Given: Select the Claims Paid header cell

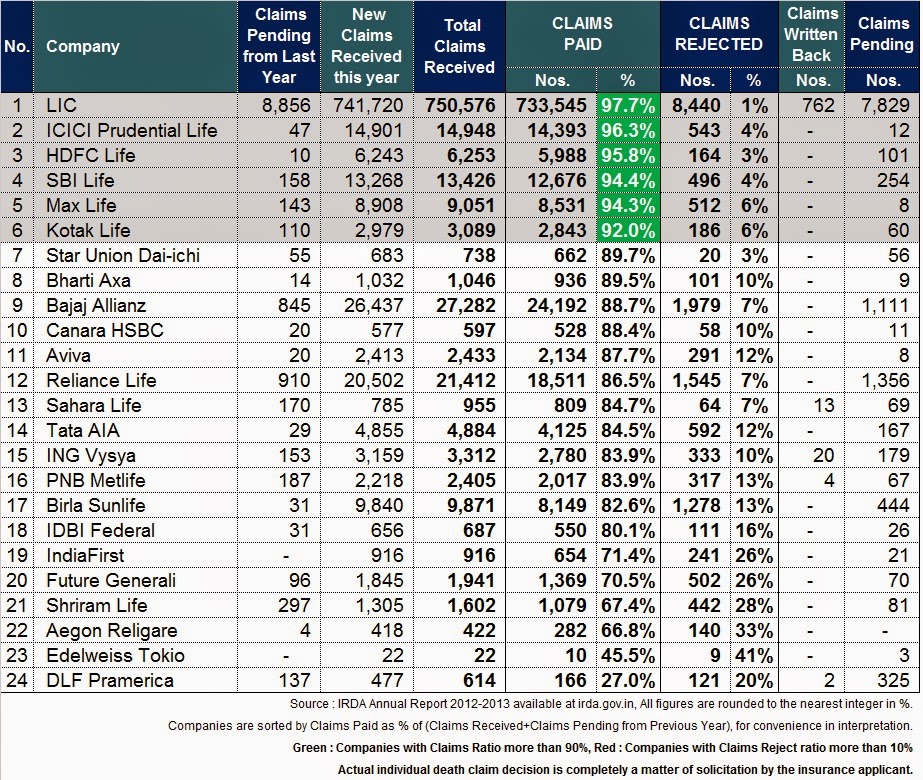Looking at the screenshot, I should [584, 27].
